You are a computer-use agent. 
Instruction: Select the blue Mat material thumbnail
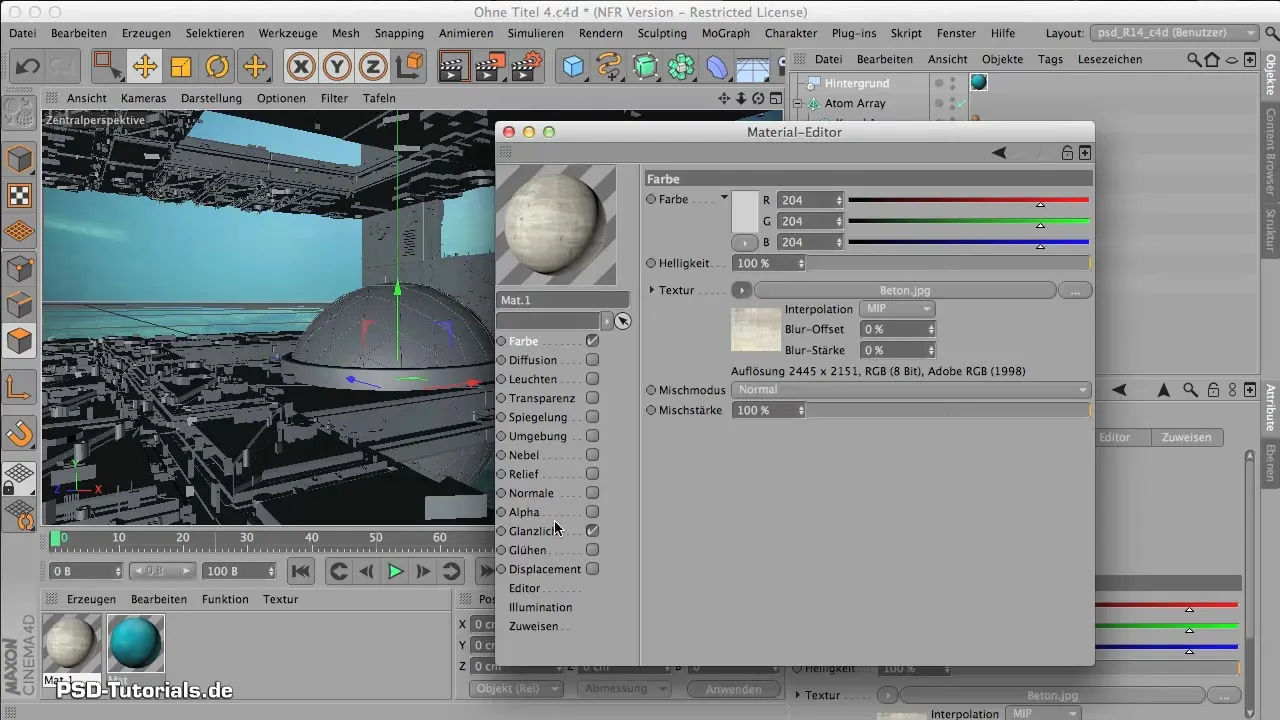coord(135,643)
